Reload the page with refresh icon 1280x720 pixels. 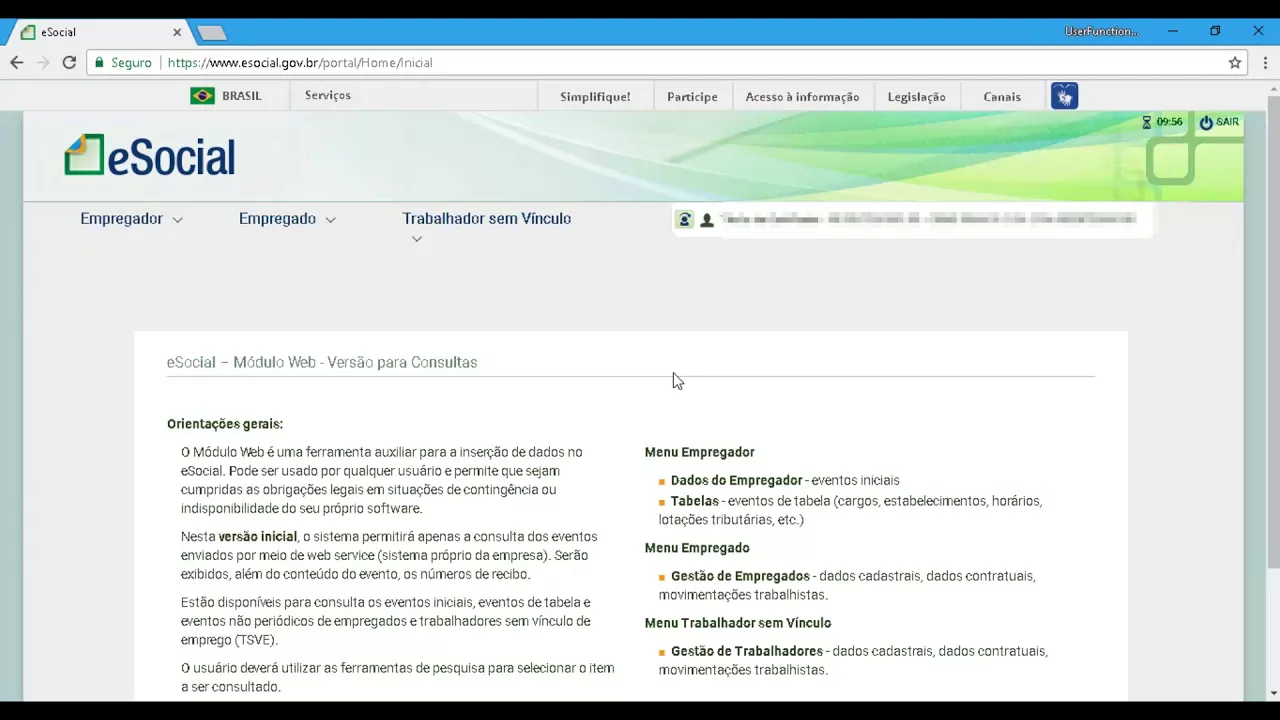[69, 62]
